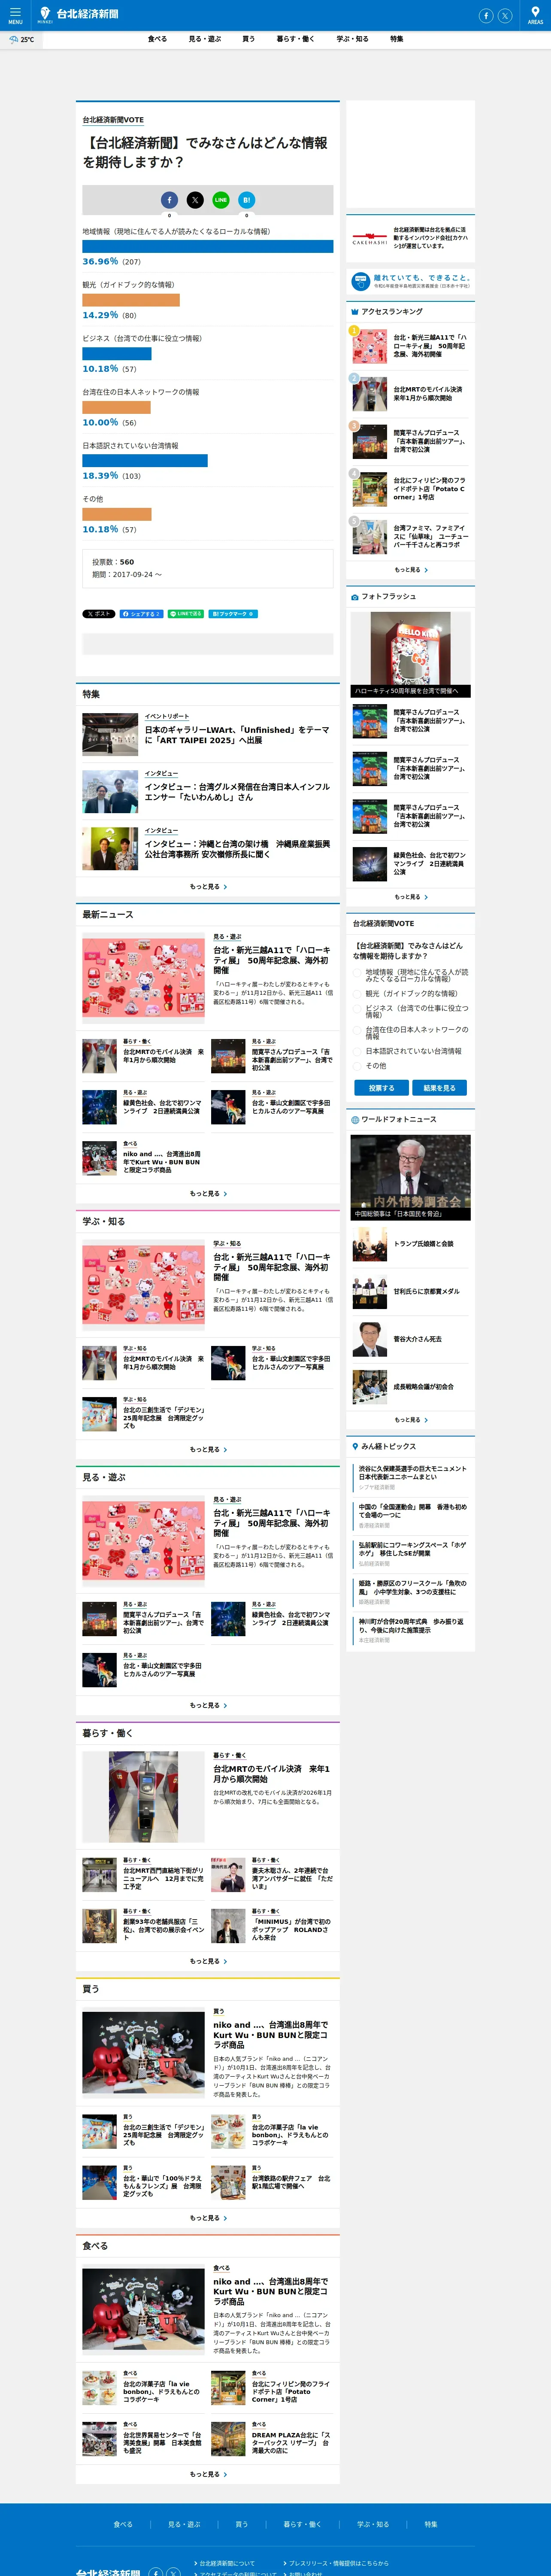Click the pin icon beside みん経トピックス
The image size is (551, 2576).
click(354, 1446)
